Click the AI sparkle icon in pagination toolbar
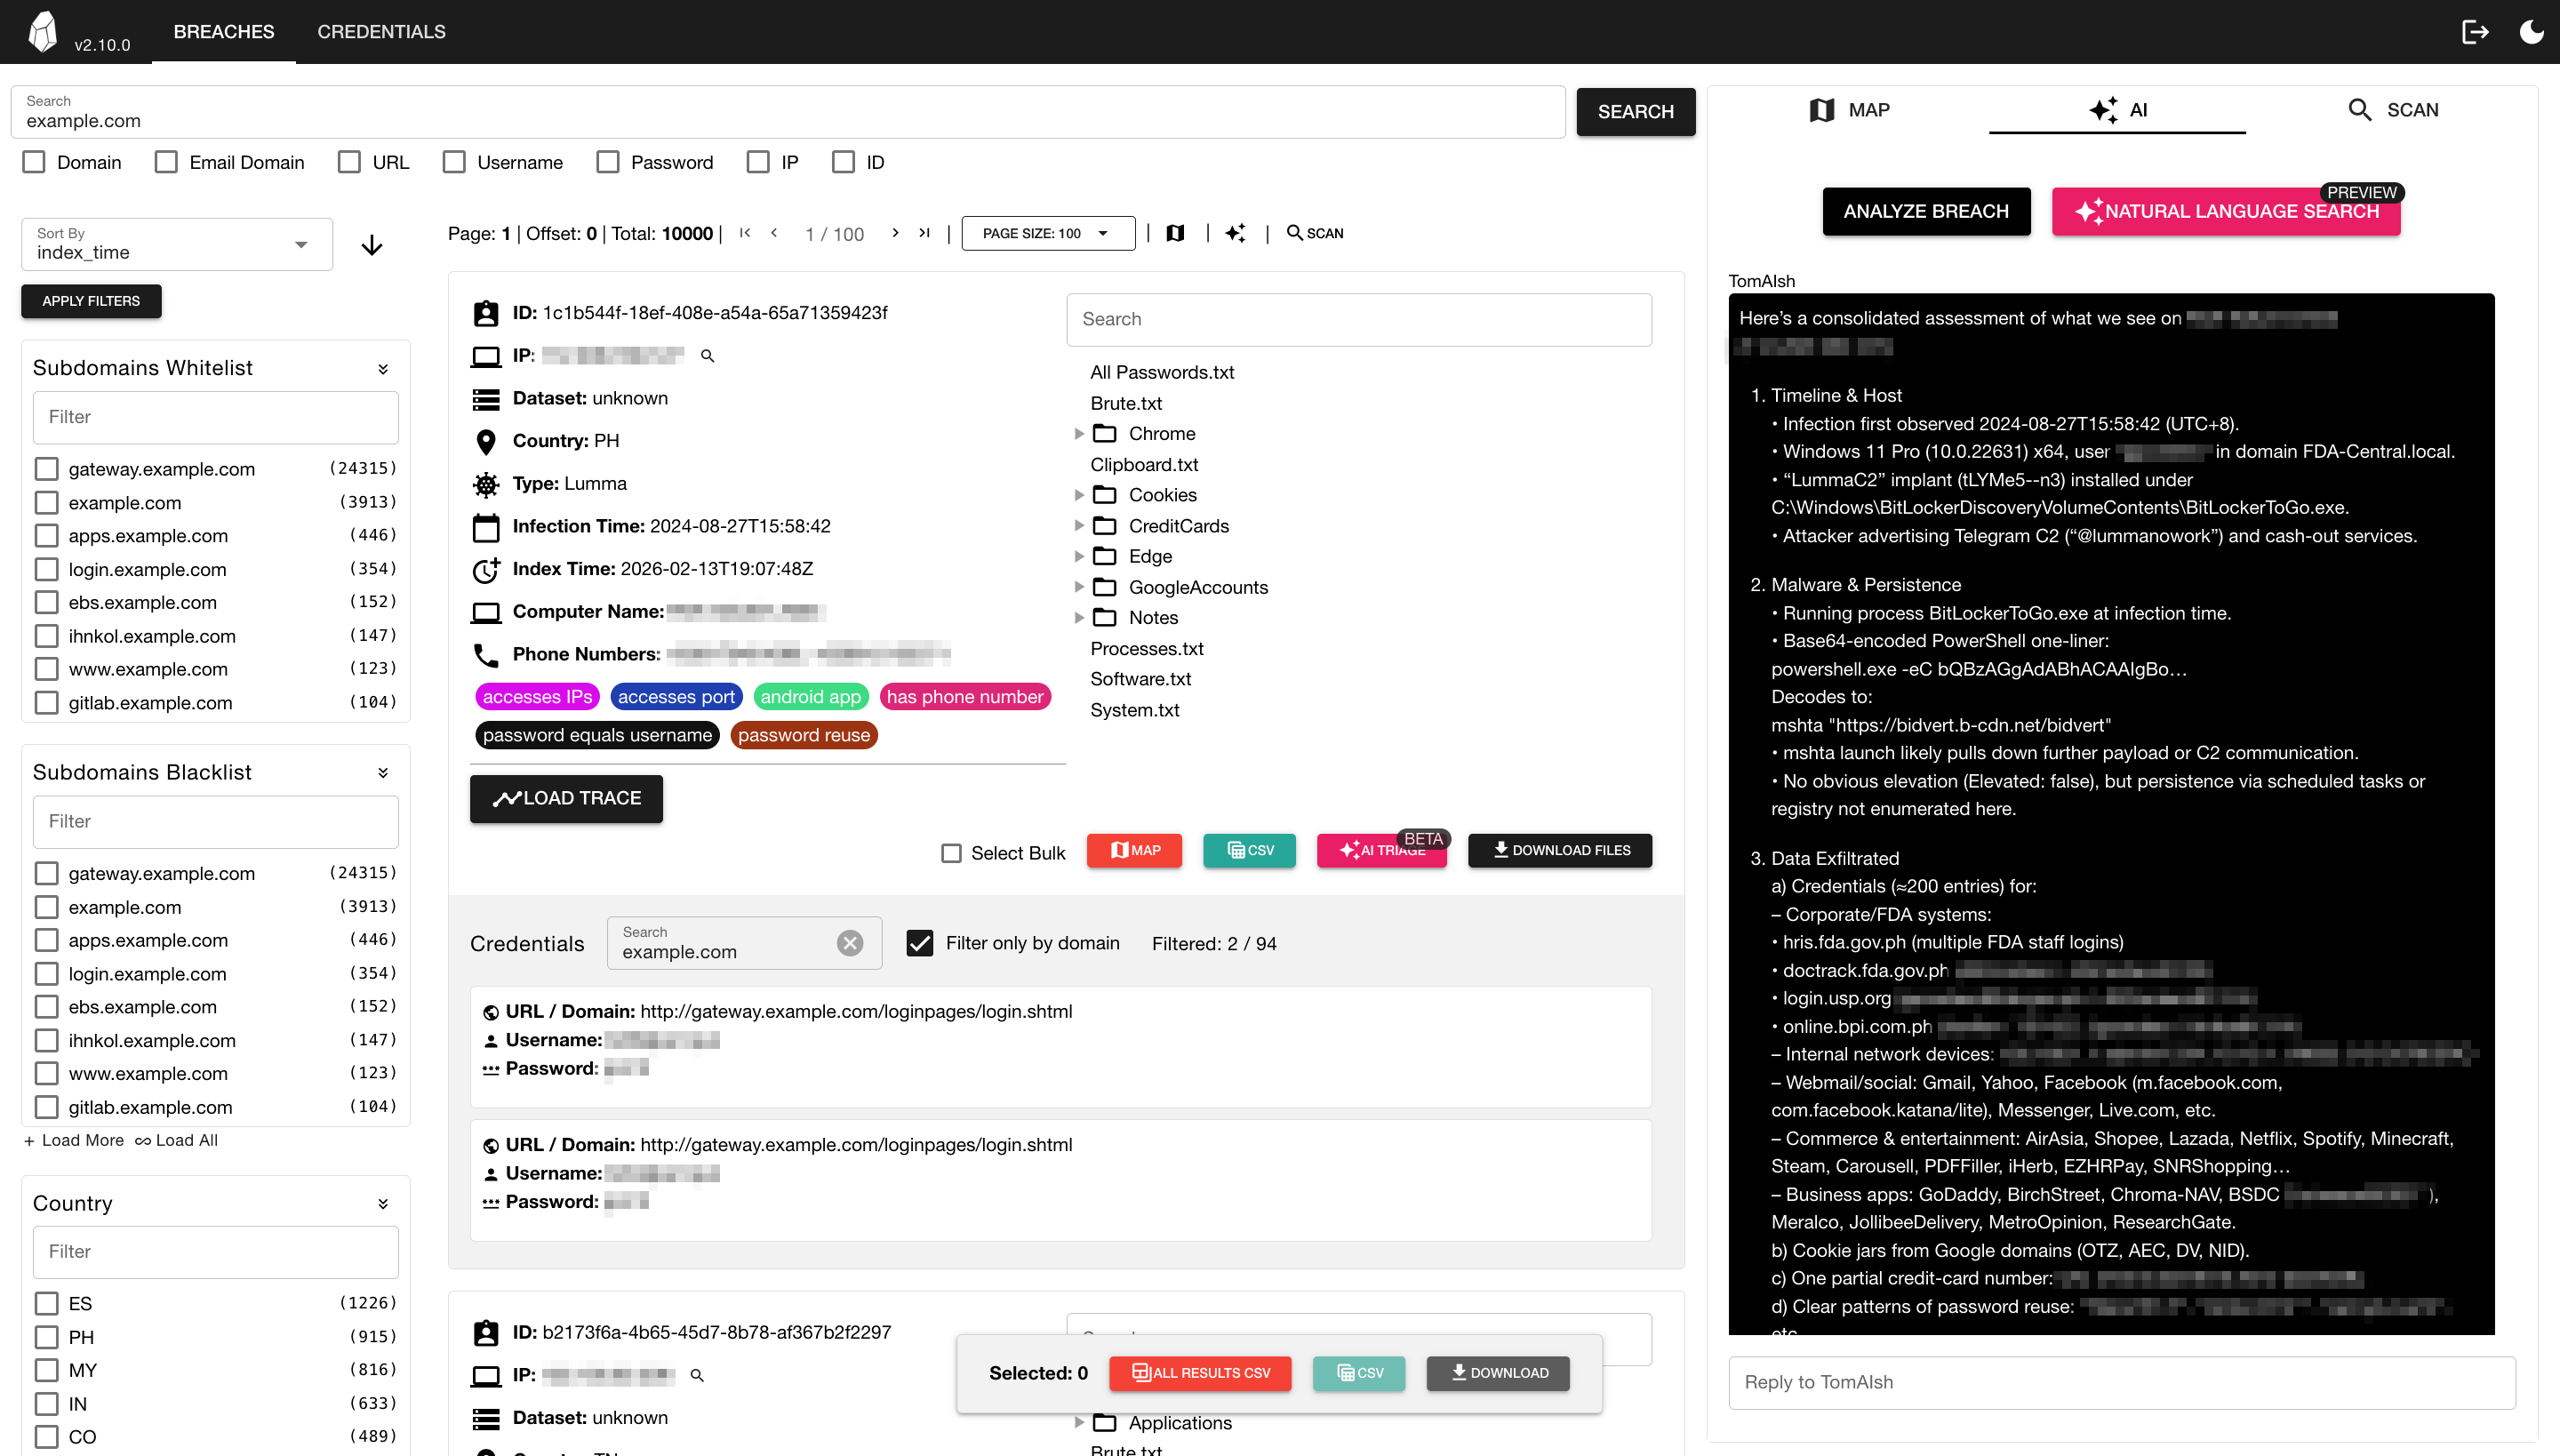This screenshot has width=2560, height=1456. (x=1236, y=233)
